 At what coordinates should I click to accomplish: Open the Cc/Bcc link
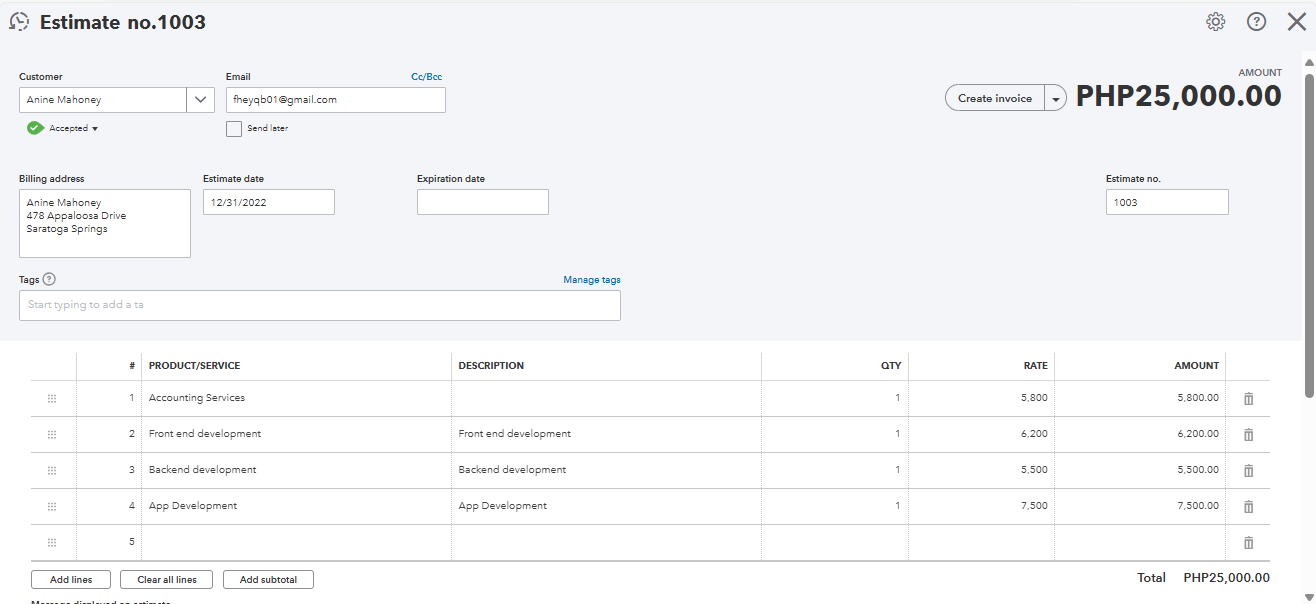coord(426,77)
